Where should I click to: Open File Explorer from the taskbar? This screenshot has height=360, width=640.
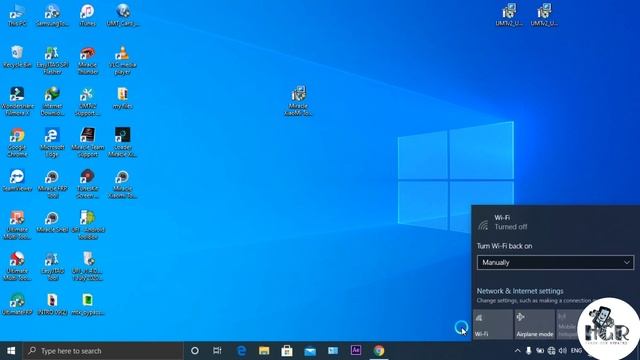264,351
